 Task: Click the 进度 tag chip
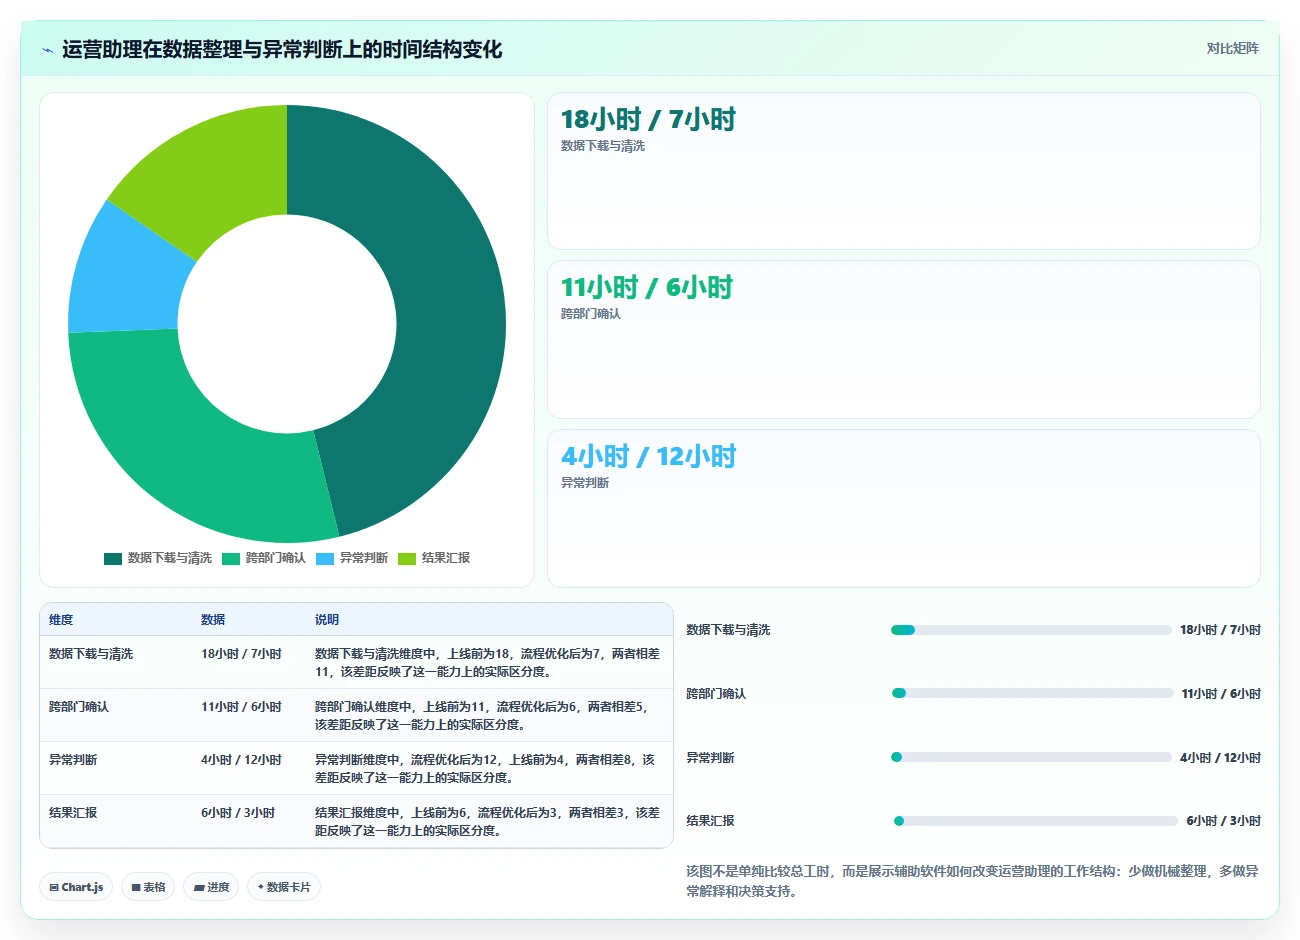coord(211,887)
